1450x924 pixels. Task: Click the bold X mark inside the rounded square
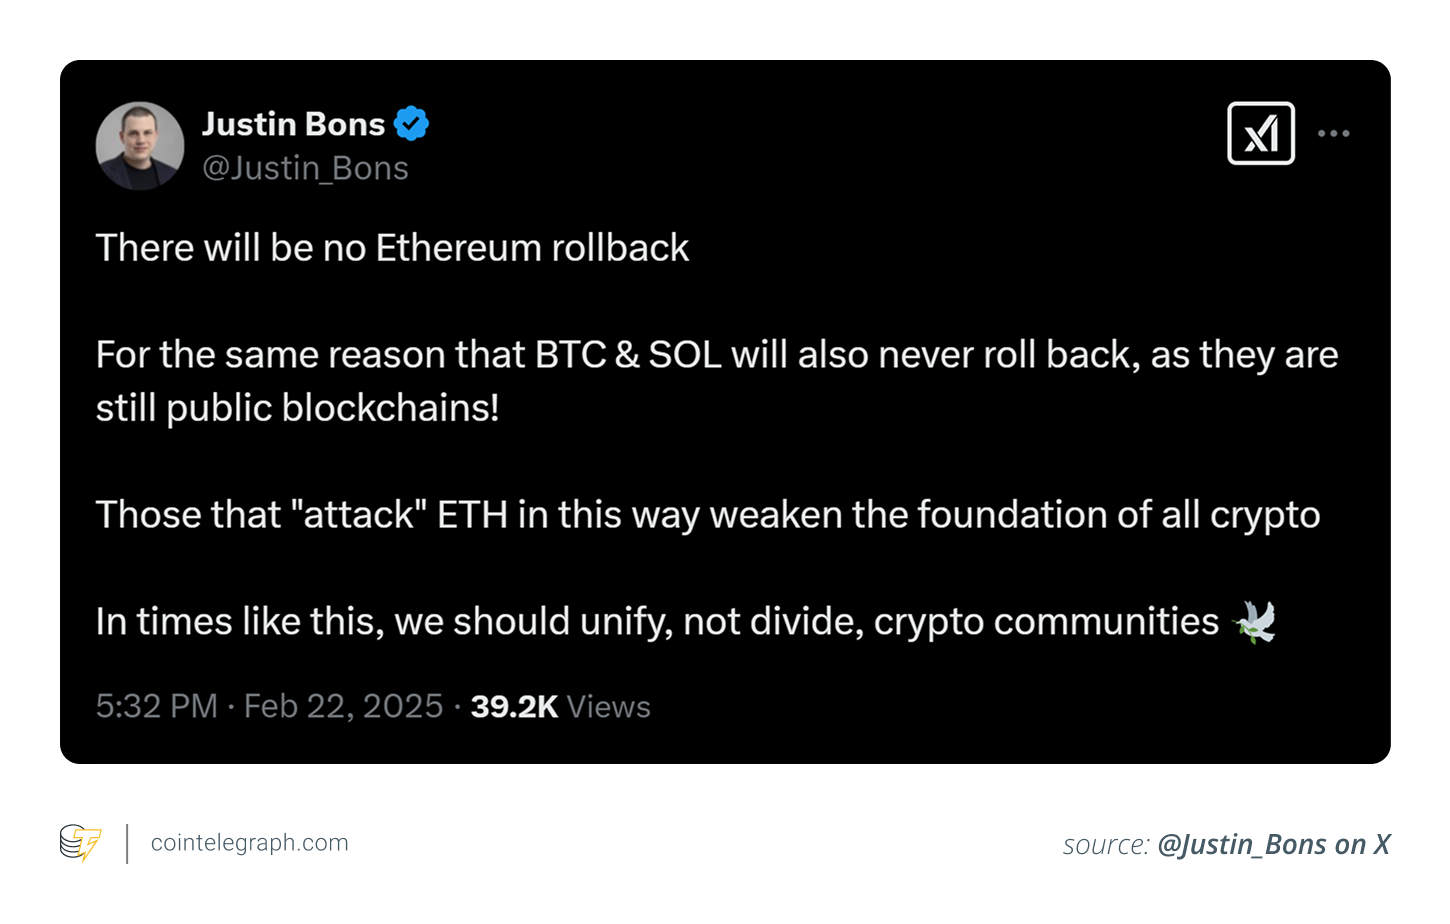coord(1260,132)
